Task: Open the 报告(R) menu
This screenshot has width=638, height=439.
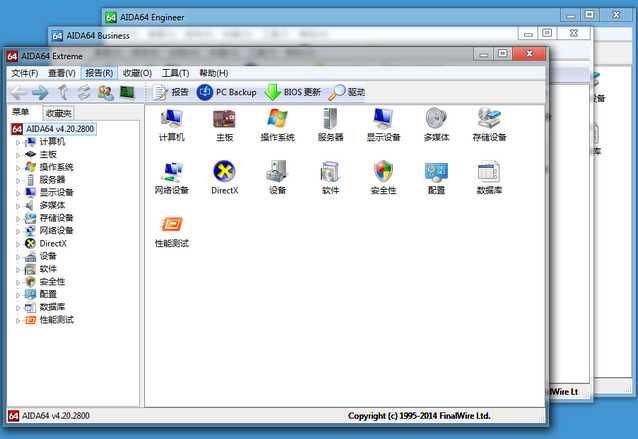Action: (99, 73)
